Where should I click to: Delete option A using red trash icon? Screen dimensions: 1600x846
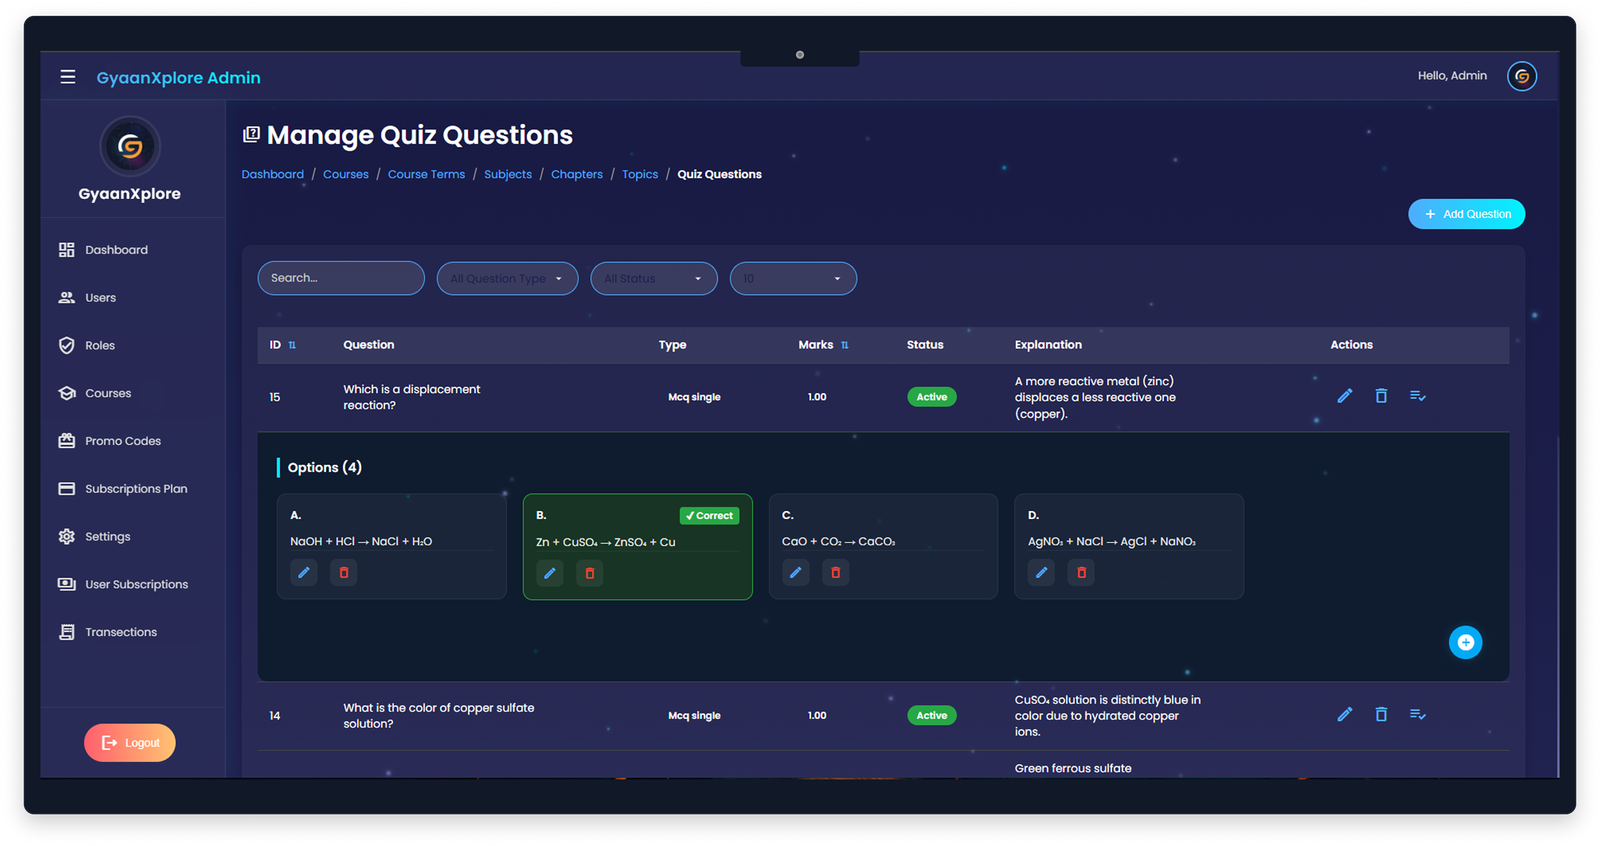344,573
